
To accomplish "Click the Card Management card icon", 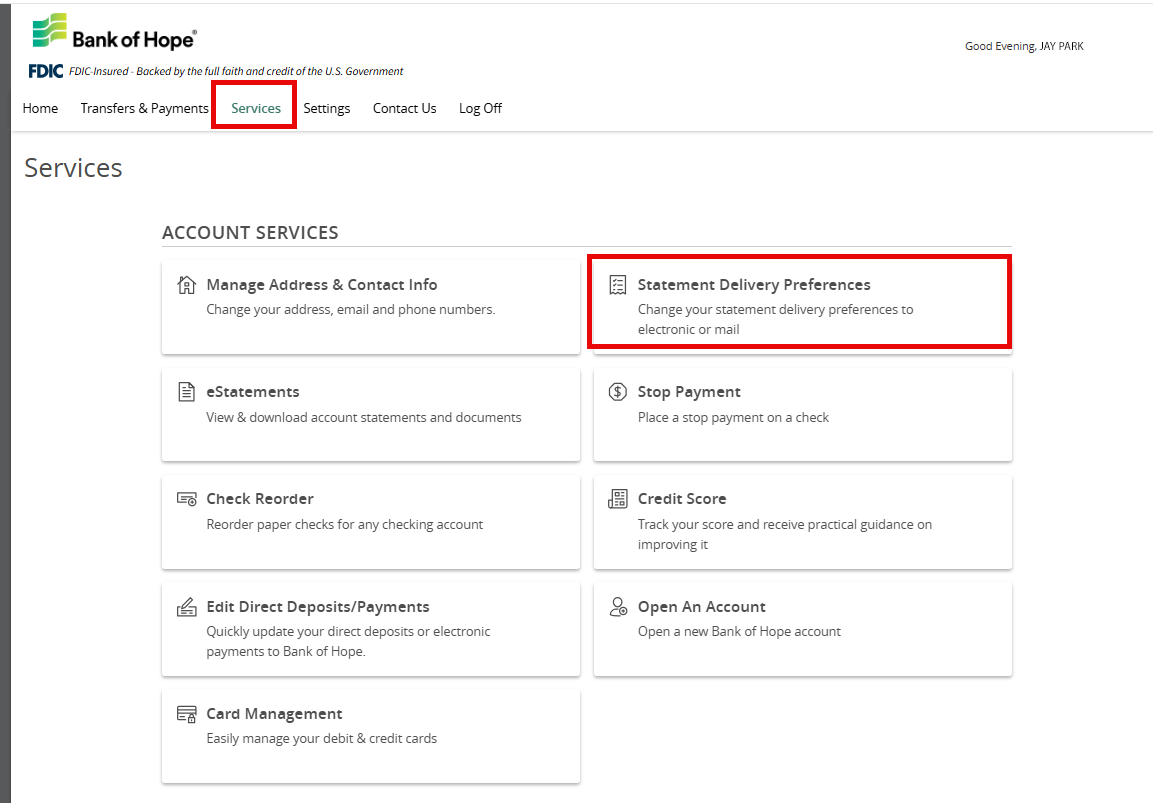I will (187, 714).
